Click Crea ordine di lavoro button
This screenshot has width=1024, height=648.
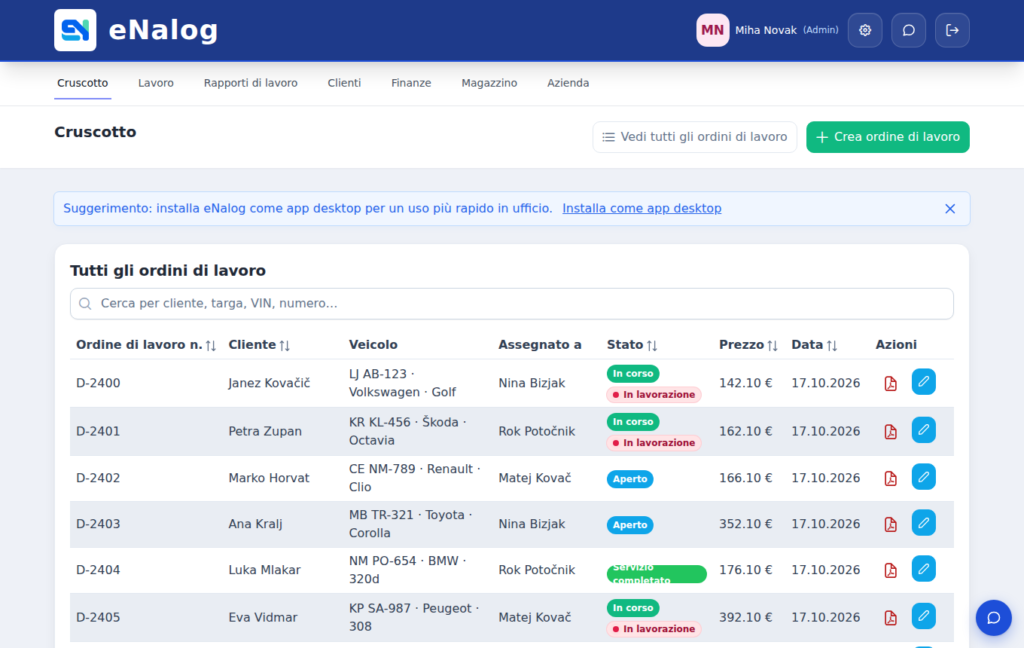click(888, 137)
